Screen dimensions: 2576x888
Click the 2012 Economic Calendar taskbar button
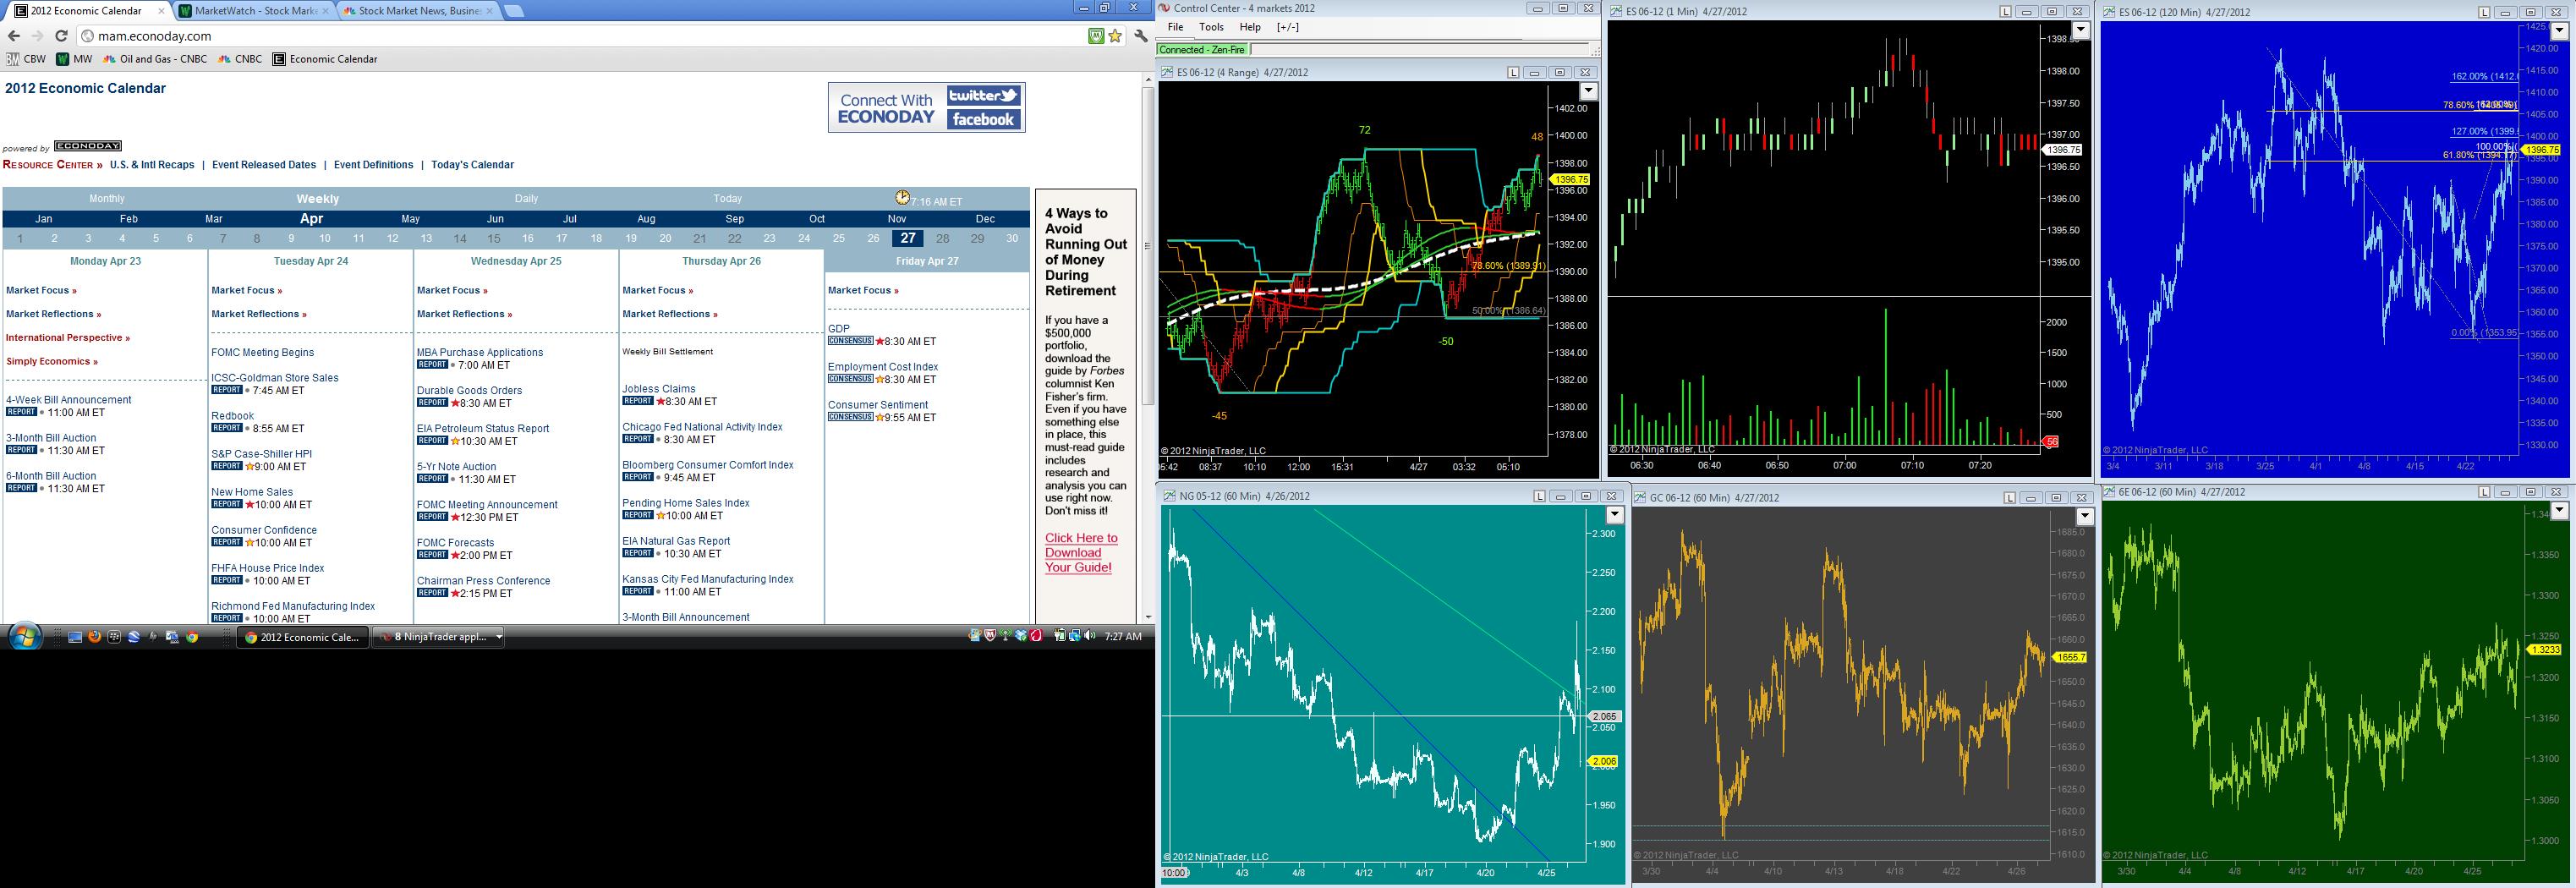[x=301, y=637]
